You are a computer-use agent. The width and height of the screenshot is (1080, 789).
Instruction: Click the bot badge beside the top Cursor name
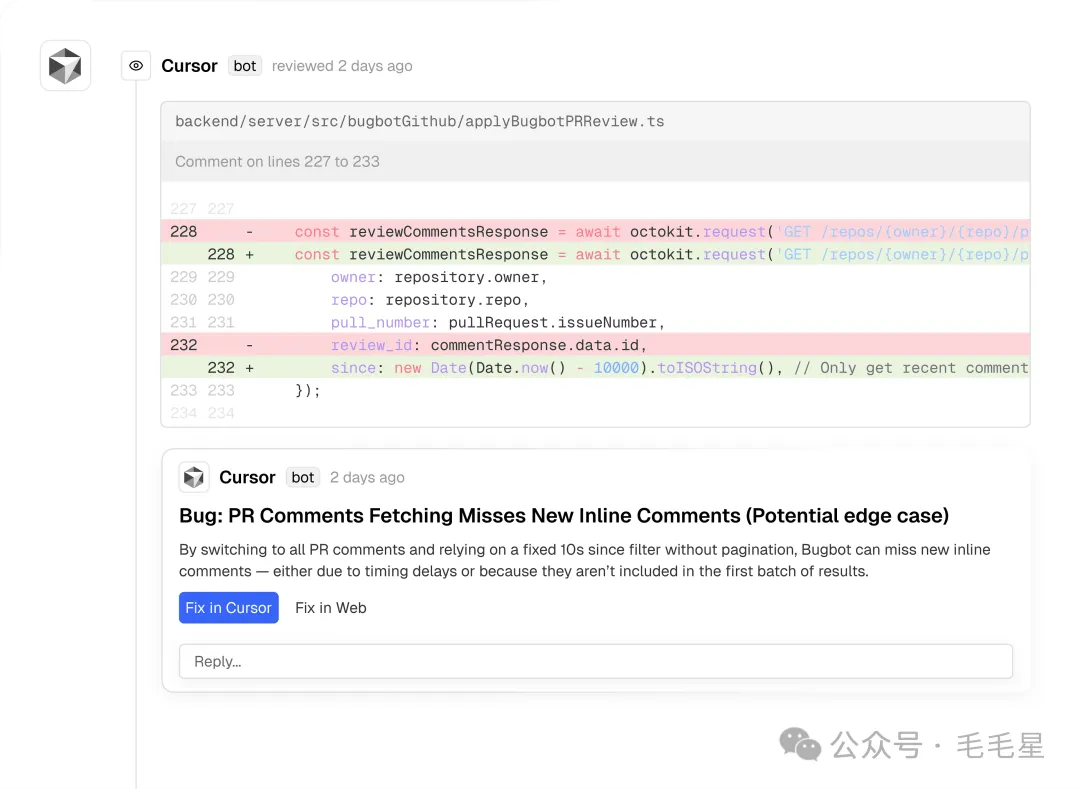coord(244,66)
